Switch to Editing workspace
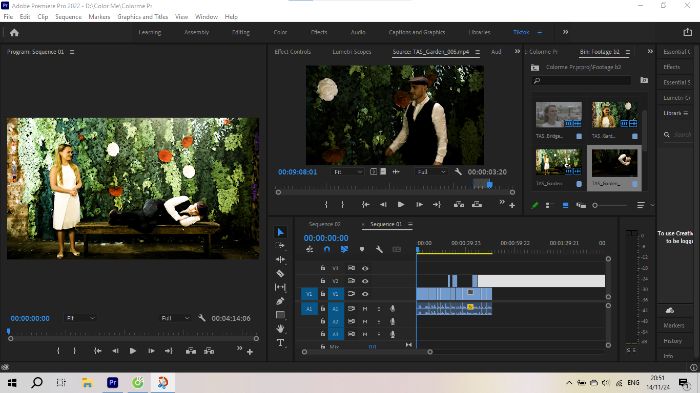Screen dimensions: 700x393 [x=241, y=32]
